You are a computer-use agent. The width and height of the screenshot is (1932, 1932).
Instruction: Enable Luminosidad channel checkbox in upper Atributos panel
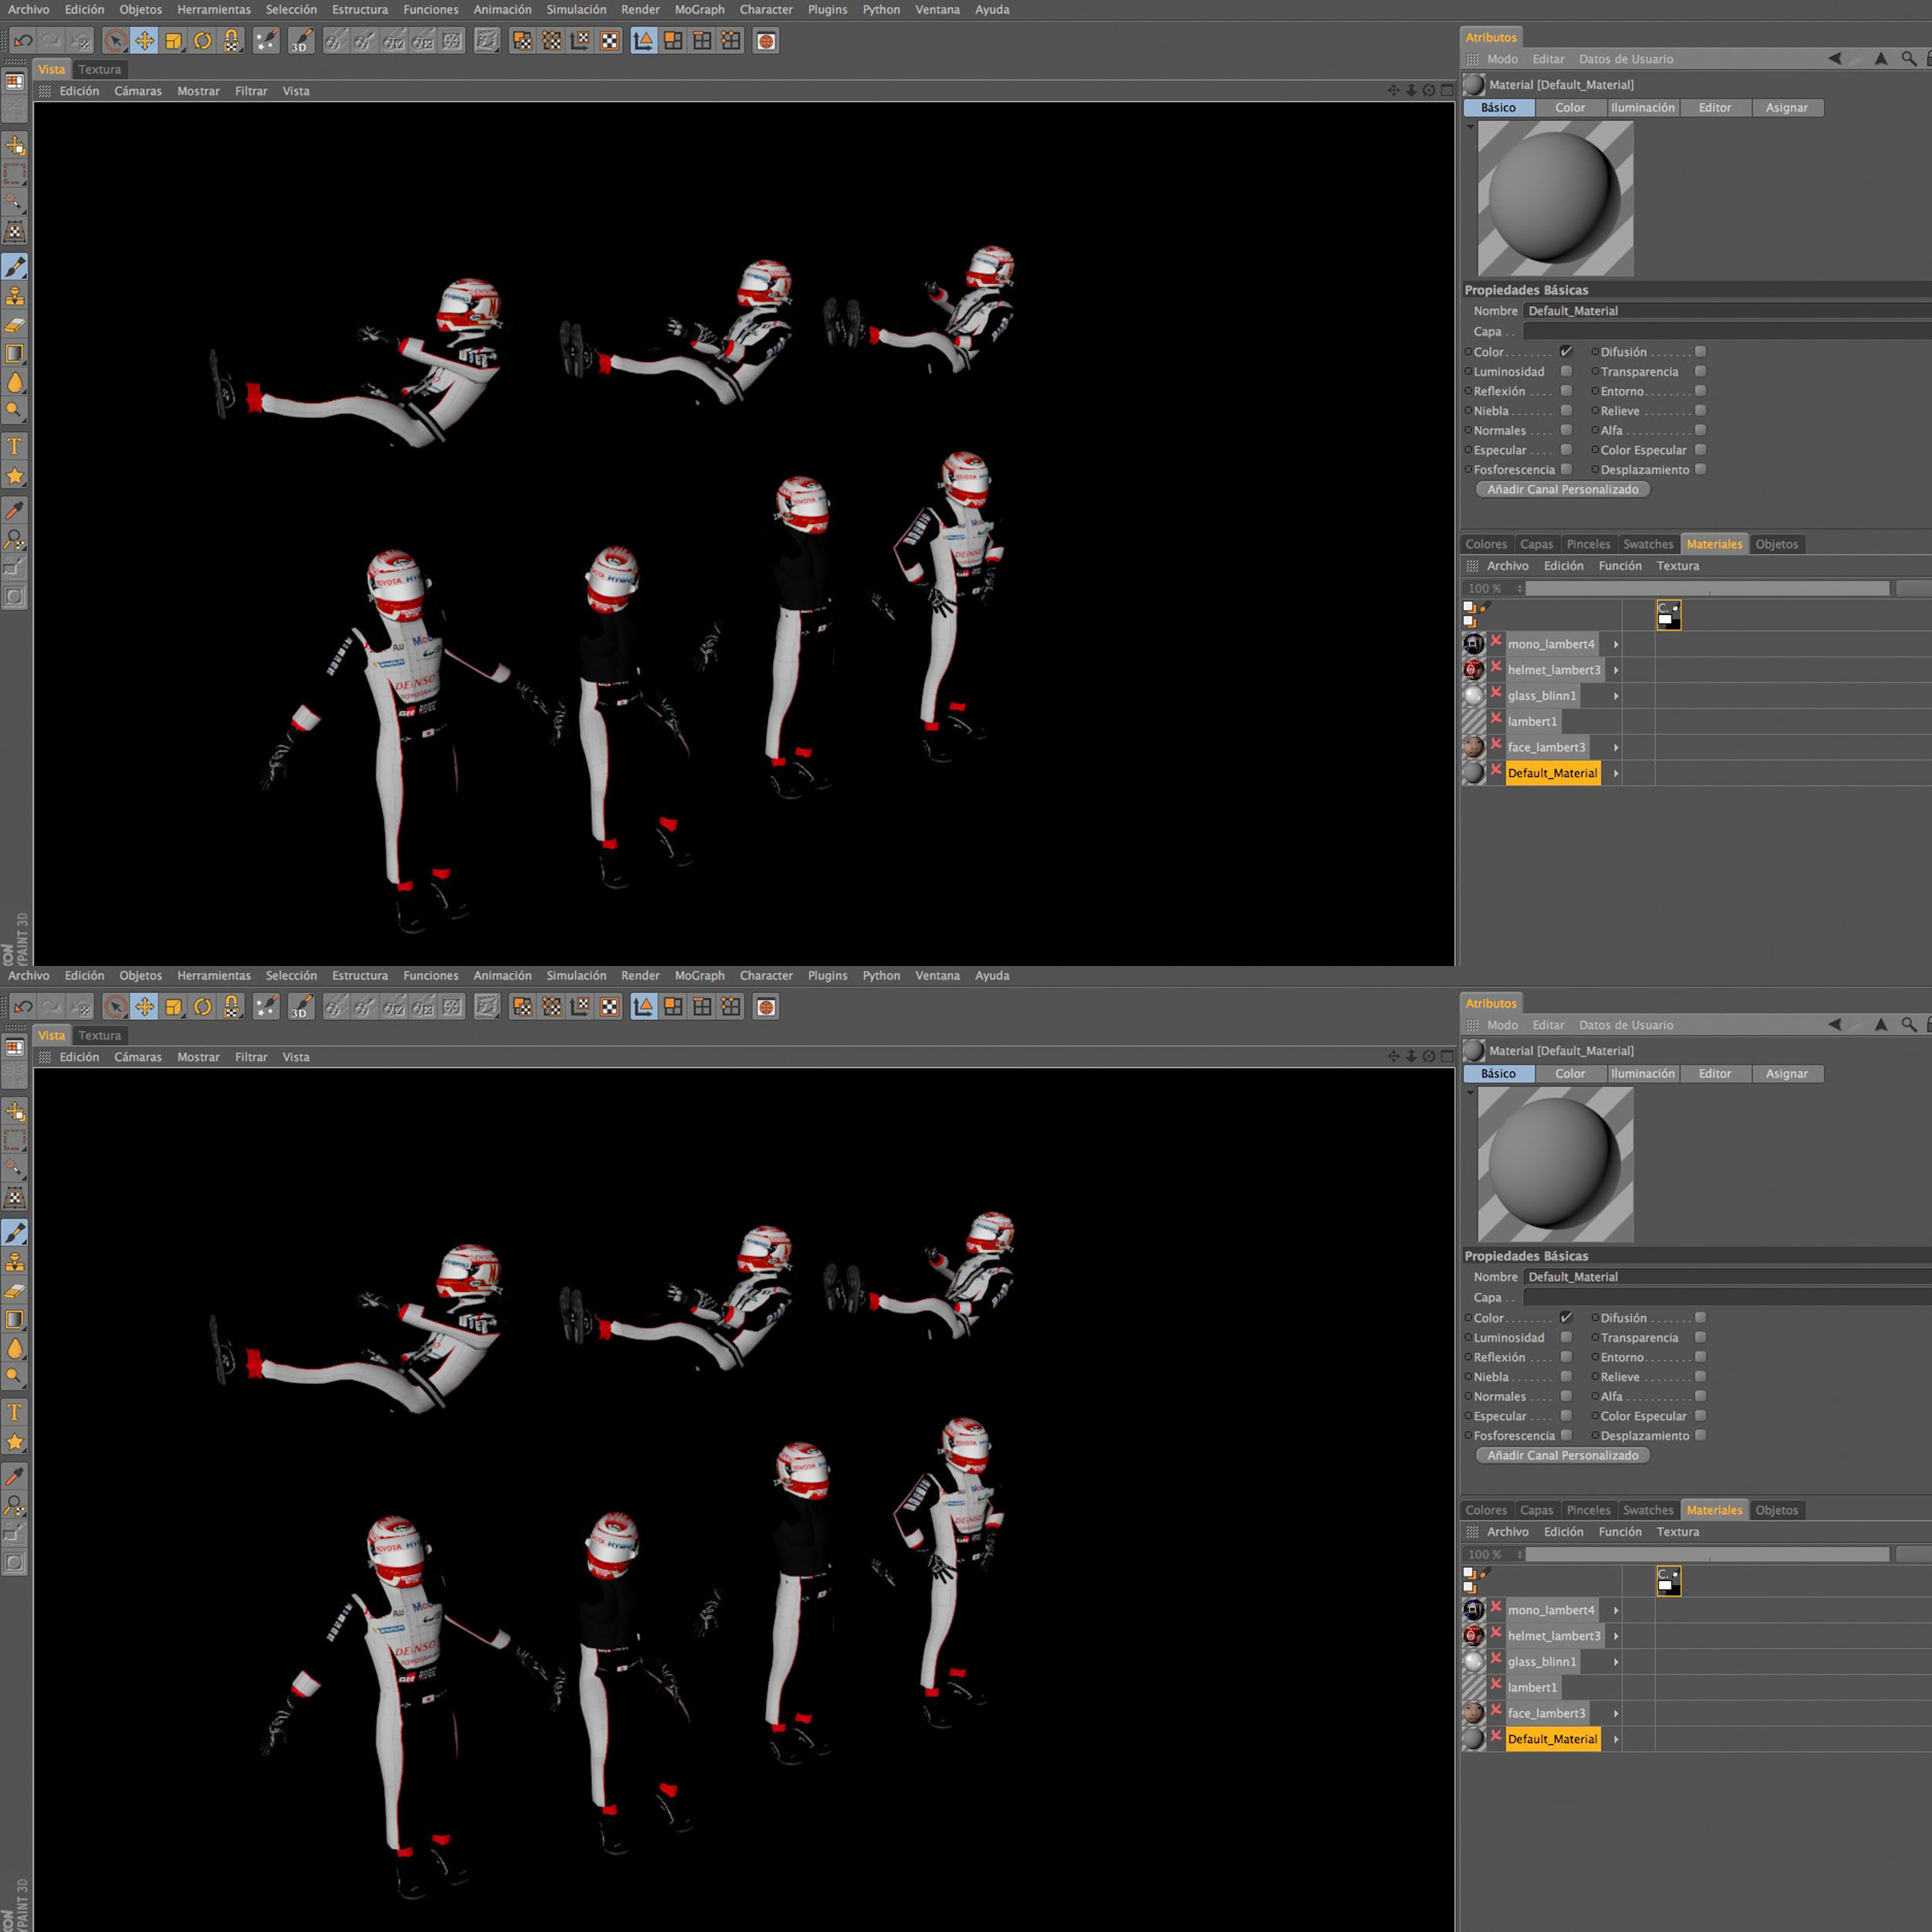point(1566,371)
